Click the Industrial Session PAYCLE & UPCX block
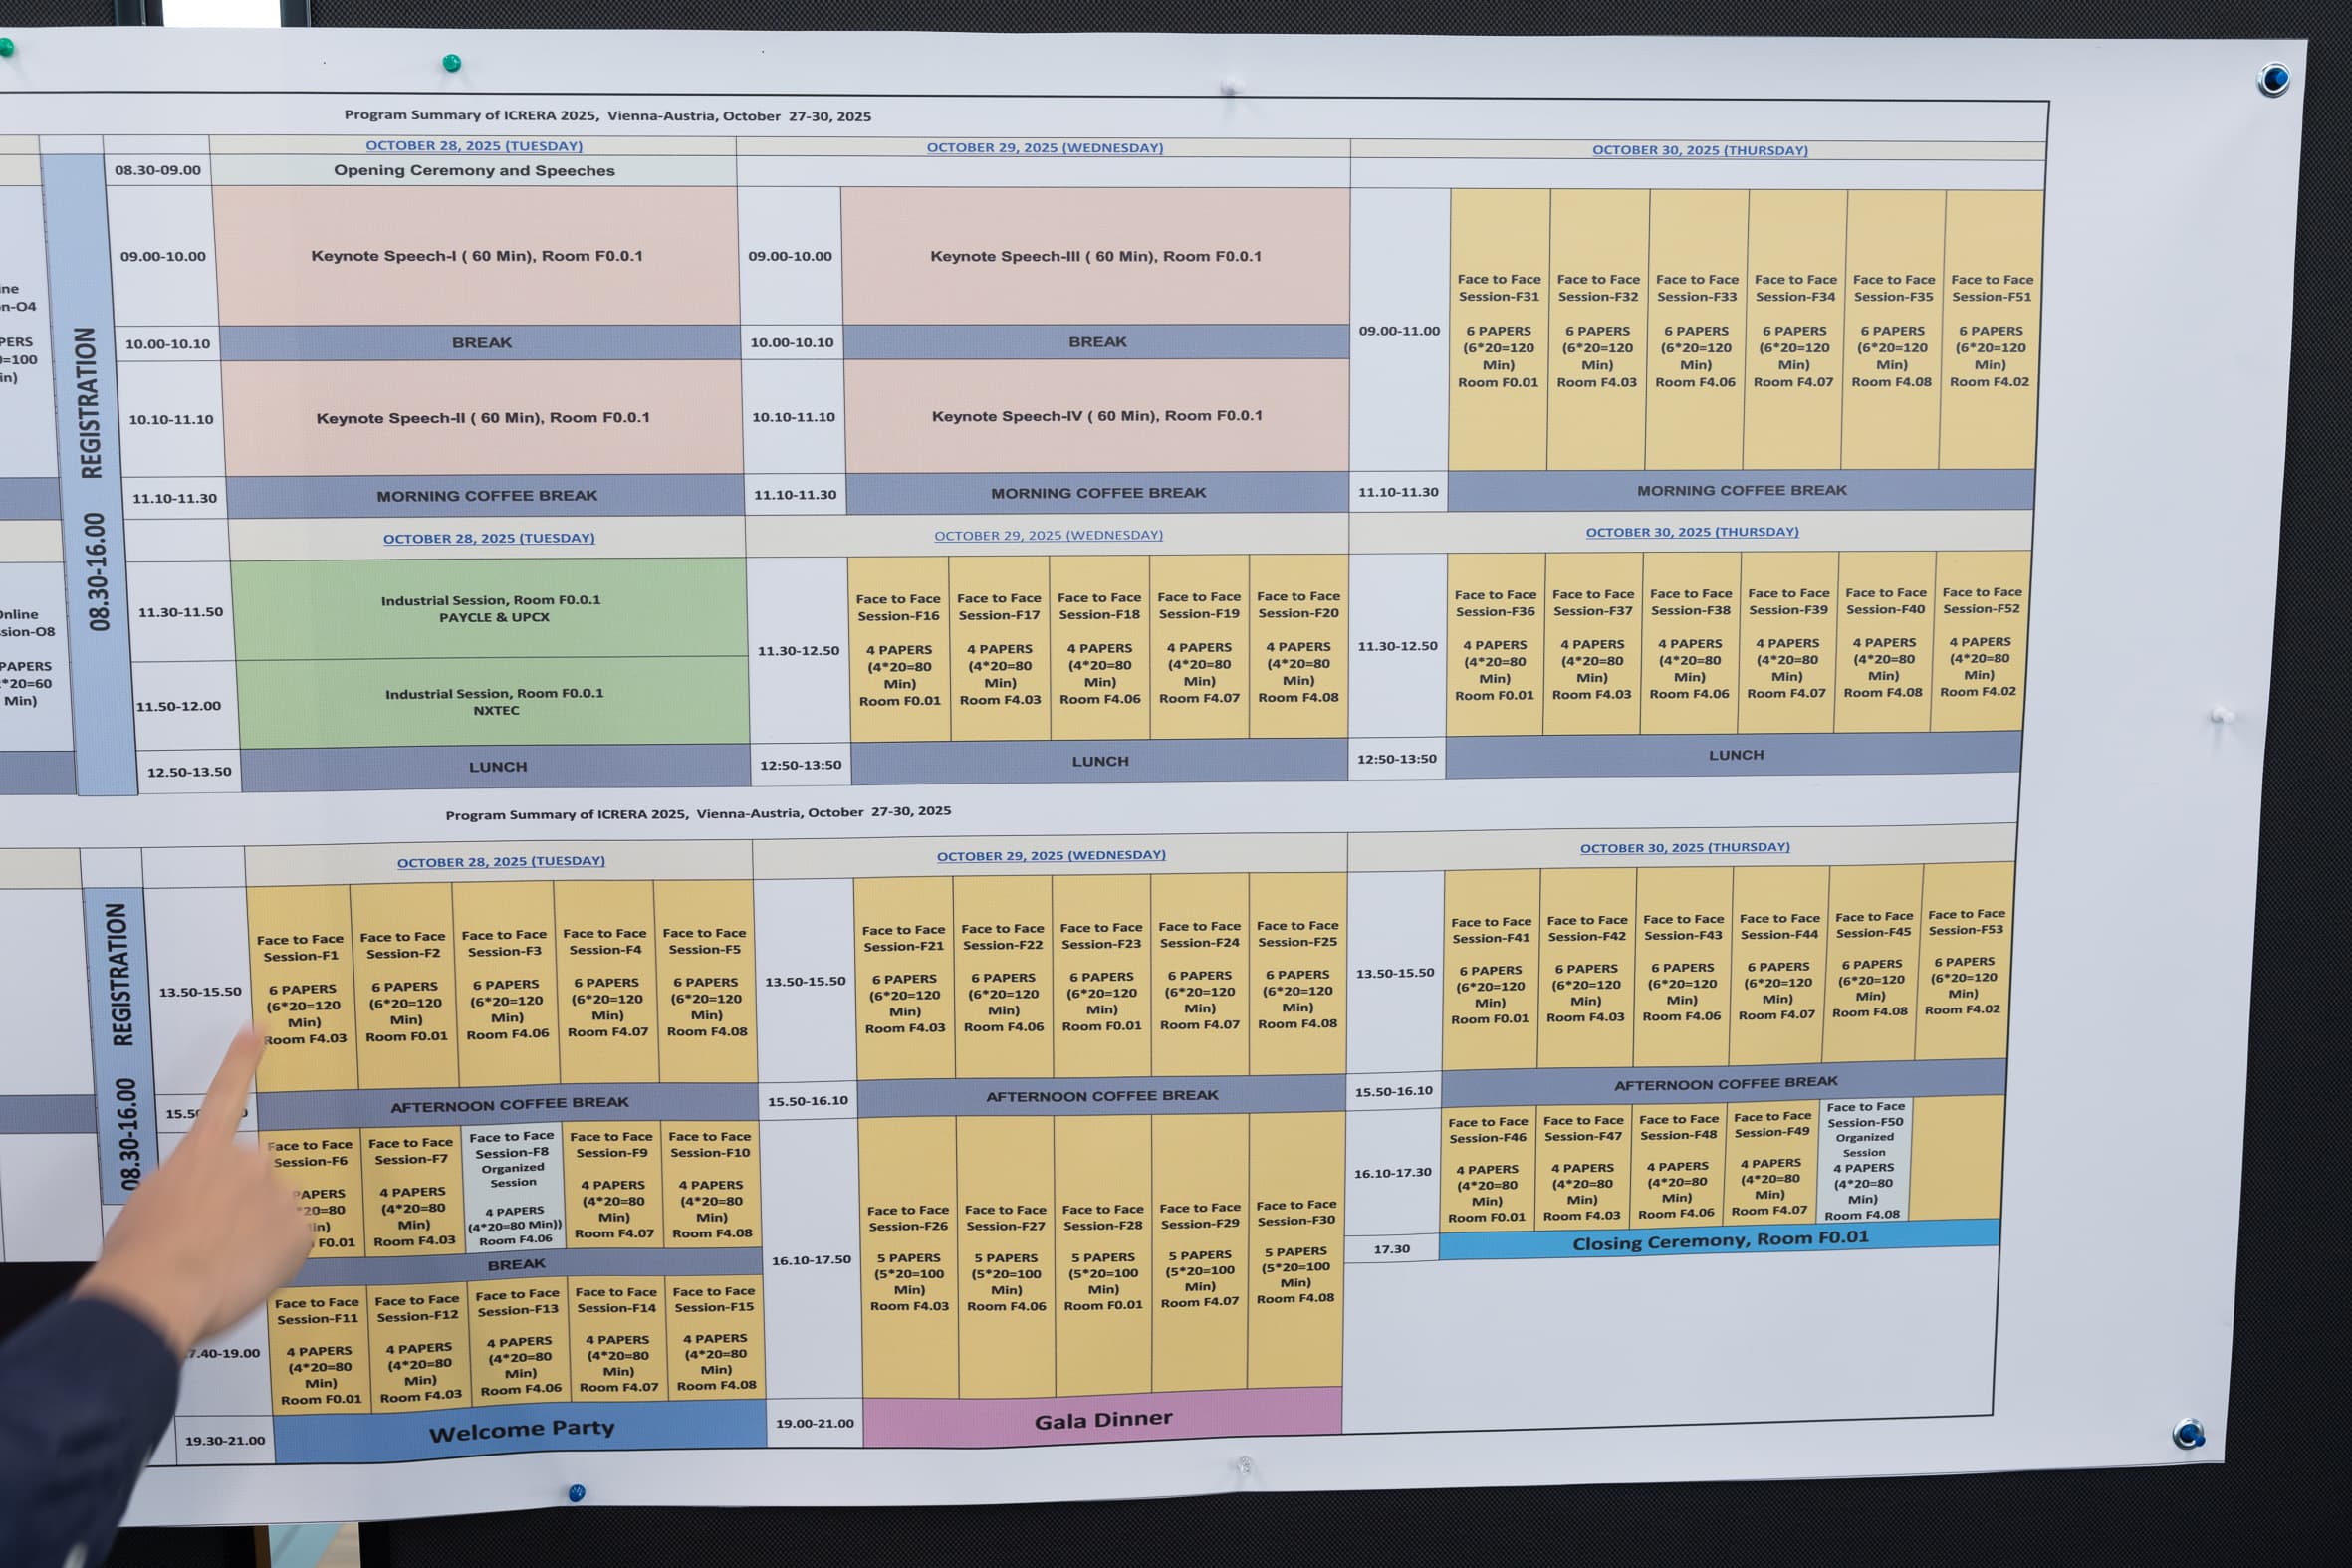The height and width of the screenshot is (1568, 2352). tap(490, 610)
